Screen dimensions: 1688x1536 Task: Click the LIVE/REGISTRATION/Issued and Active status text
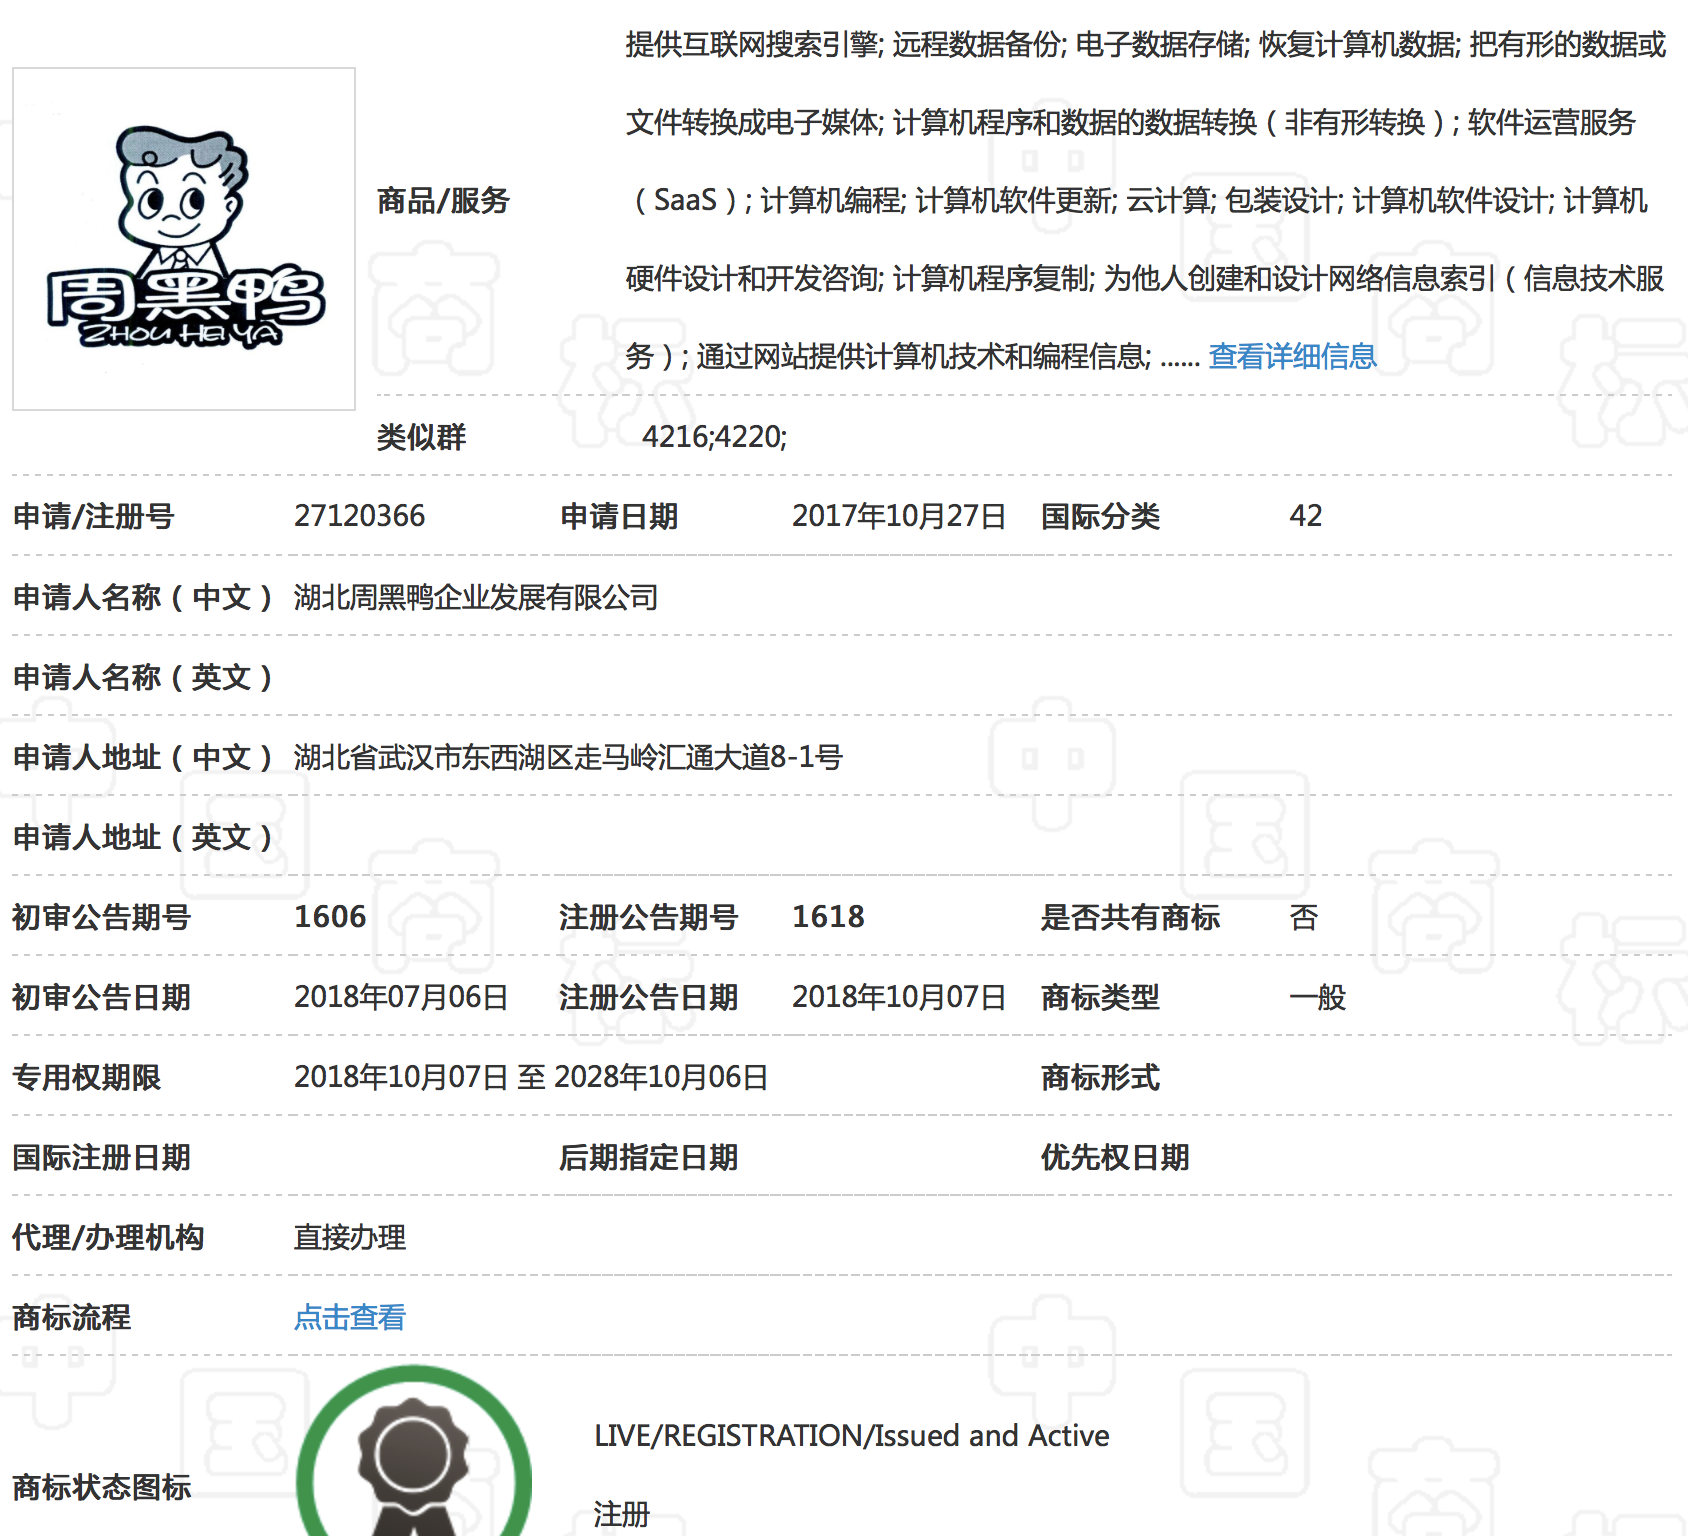coord(851,1436)
